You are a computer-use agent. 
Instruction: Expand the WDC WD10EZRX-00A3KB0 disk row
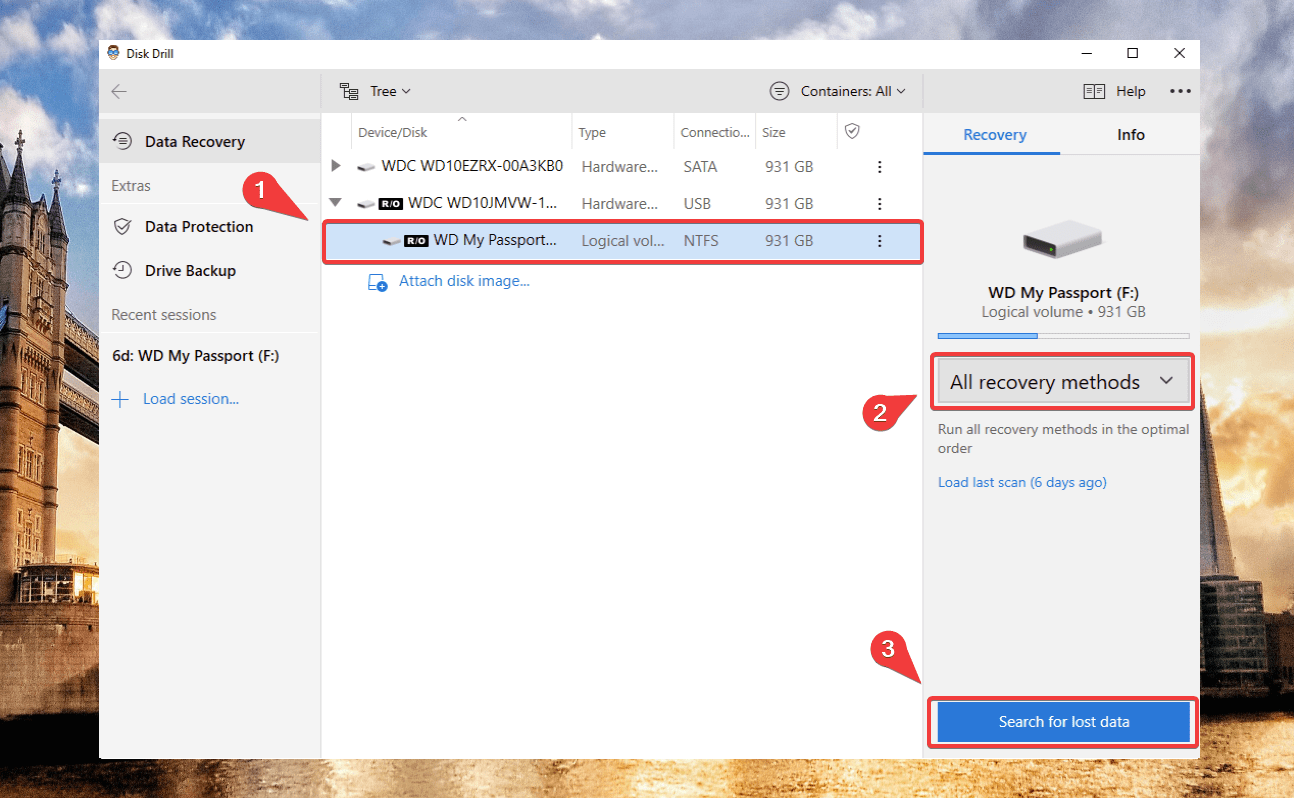coord(336,166)
